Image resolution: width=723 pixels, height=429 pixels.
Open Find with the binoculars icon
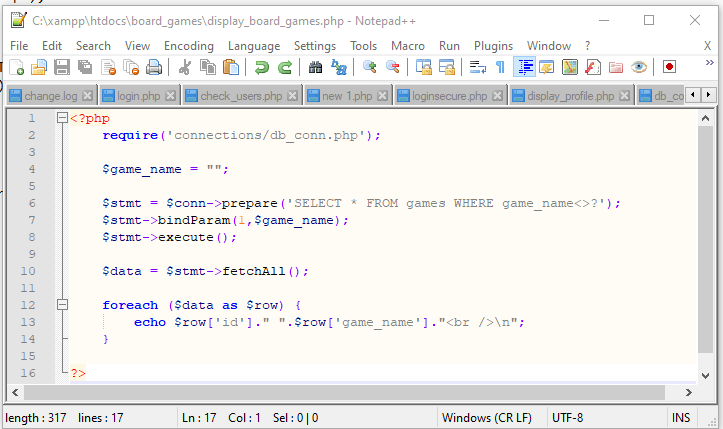(x=316, y=68)
